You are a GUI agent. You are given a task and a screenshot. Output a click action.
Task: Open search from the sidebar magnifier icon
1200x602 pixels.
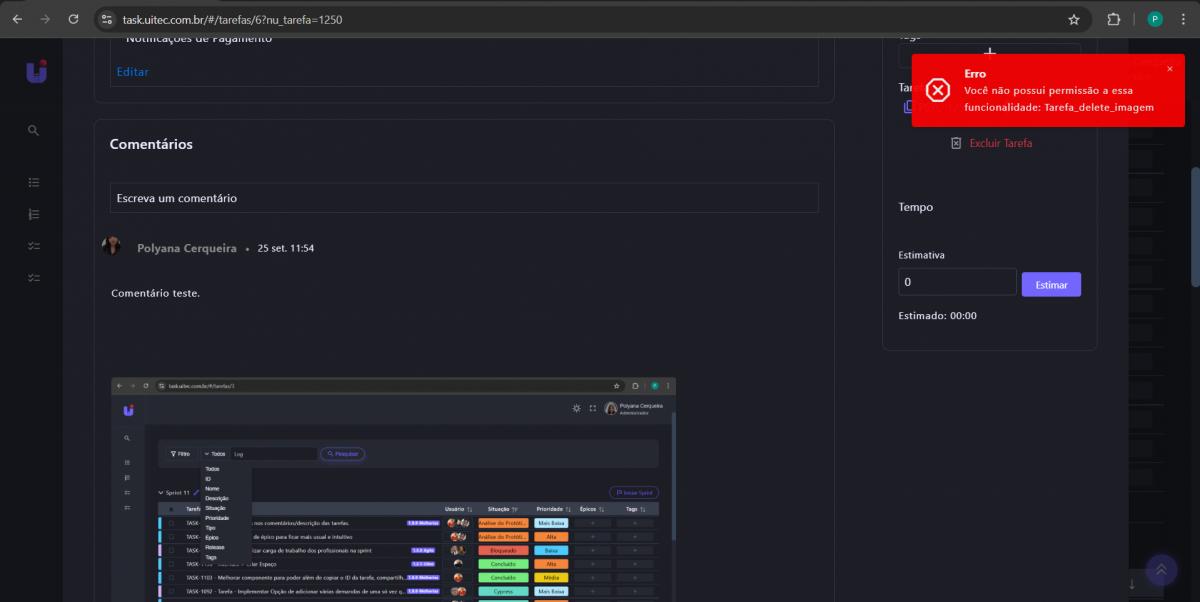coord(33,130)
